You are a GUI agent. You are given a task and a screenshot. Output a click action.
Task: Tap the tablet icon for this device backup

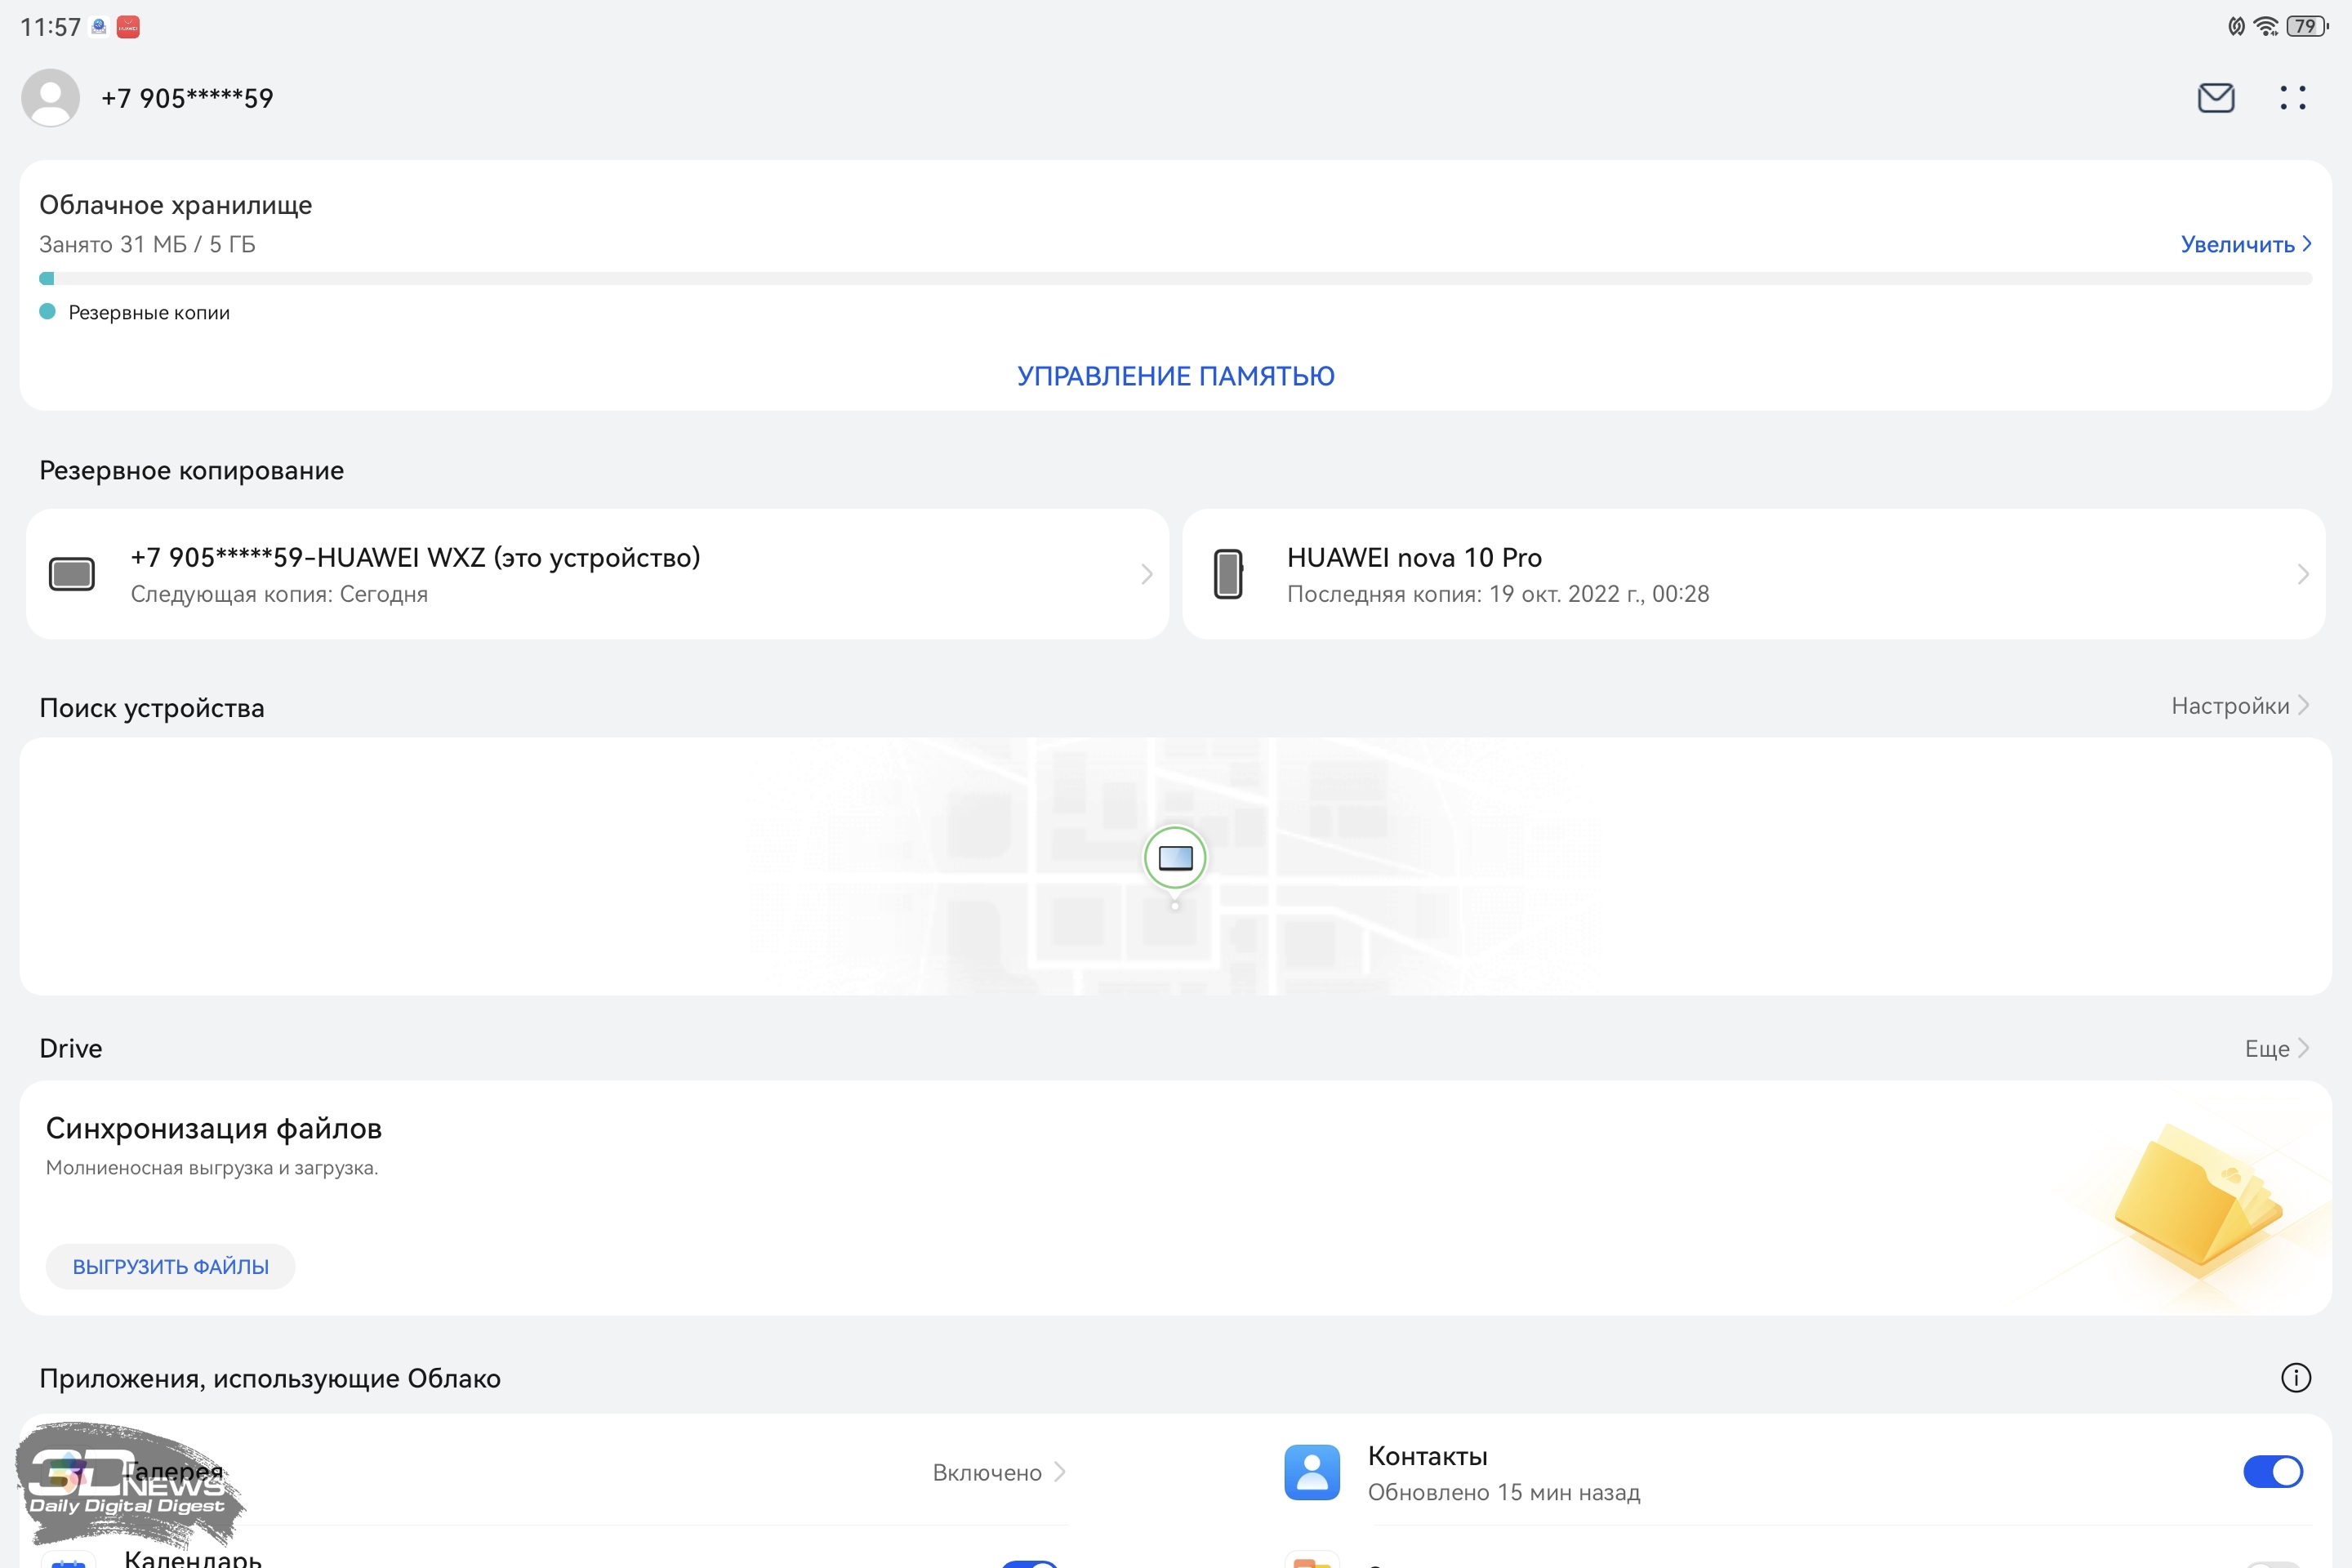coord(72,574)
